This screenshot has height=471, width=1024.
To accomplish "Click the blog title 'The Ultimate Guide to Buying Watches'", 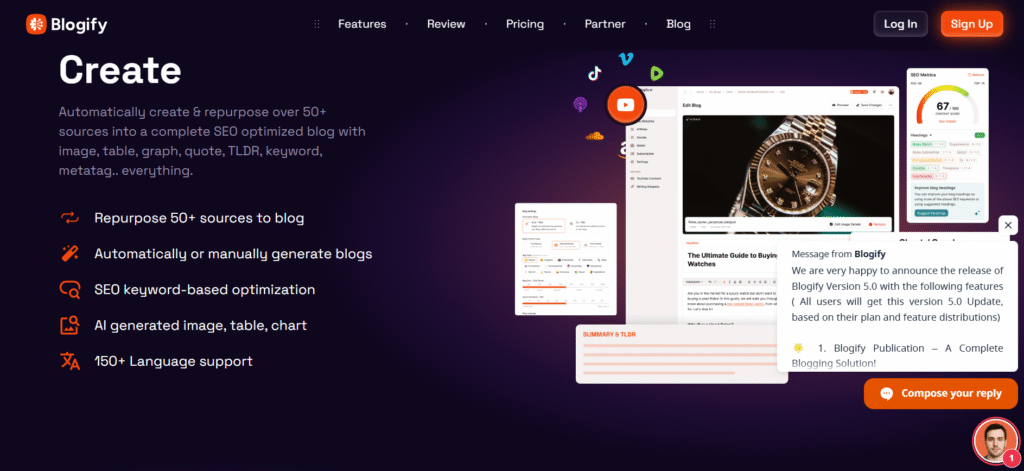I will [731, 260].
